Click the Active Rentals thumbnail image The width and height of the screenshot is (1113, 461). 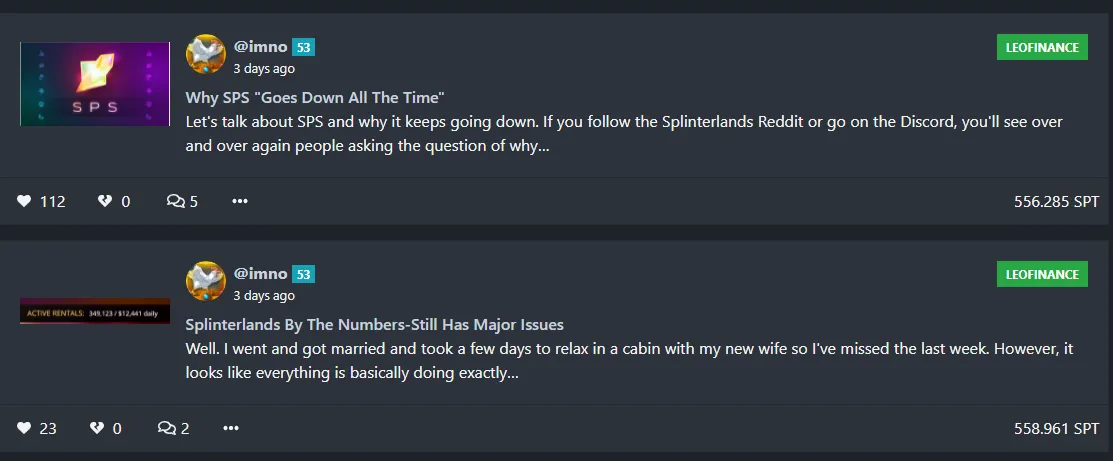[x=95, y=311]
